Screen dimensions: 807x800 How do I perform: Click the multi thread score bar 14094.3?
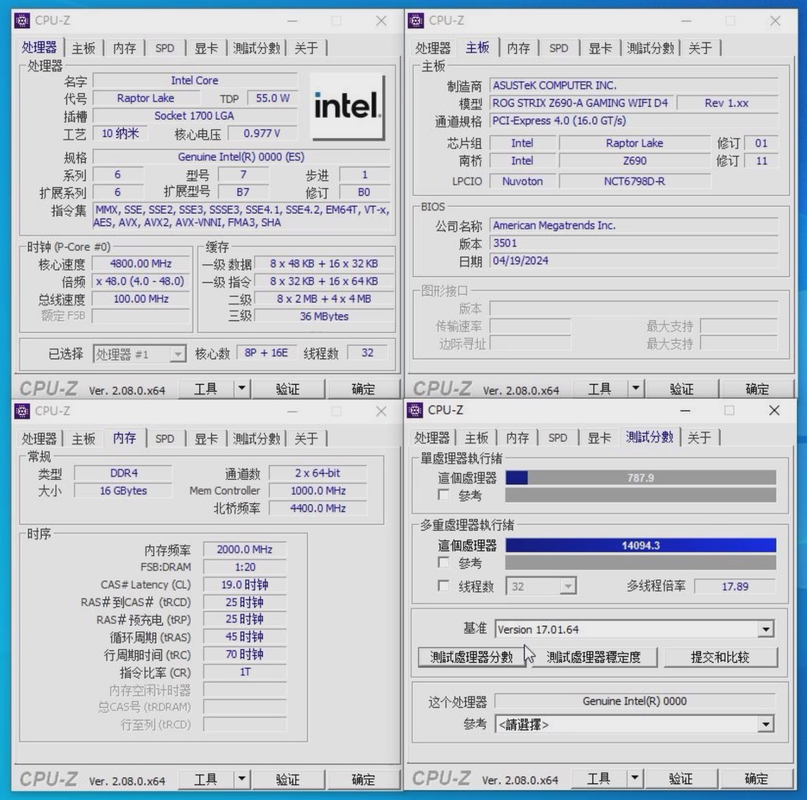pyautogui.click(x=640, y=545)
